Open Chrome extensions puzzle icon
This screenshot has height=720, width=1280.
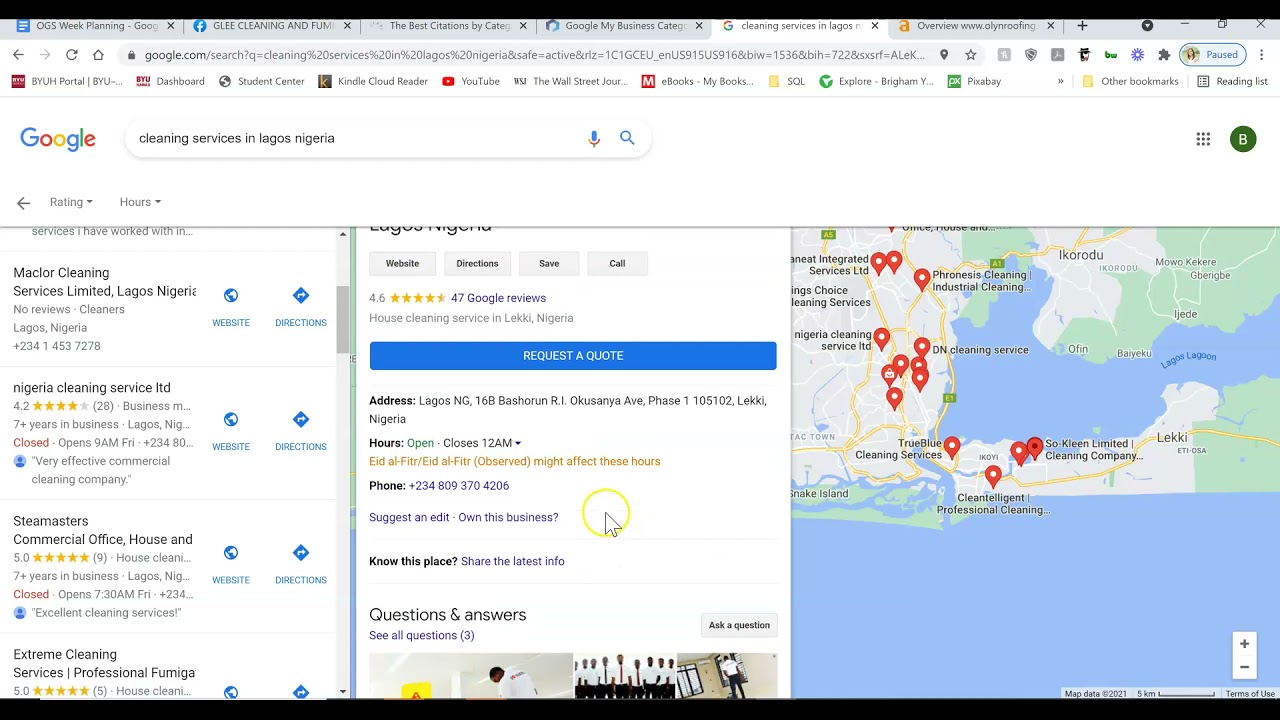click(1164, 54)
